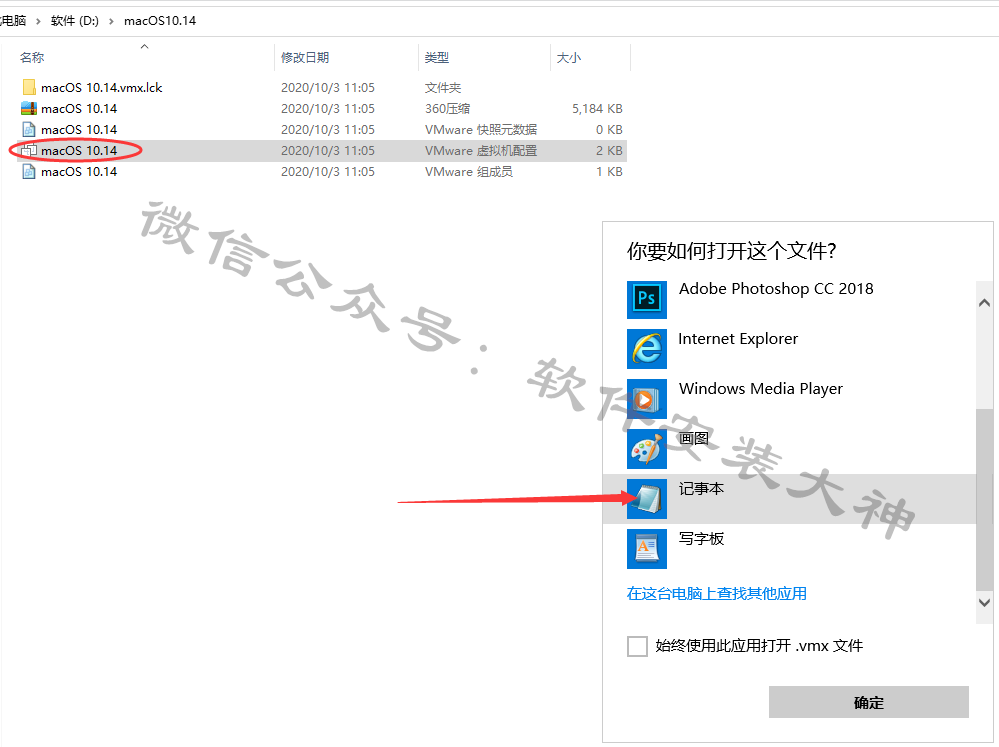The width and height of the screenshot is (999, 747).
Task: Choose Internet Explorer label in list
Action: 738,338
